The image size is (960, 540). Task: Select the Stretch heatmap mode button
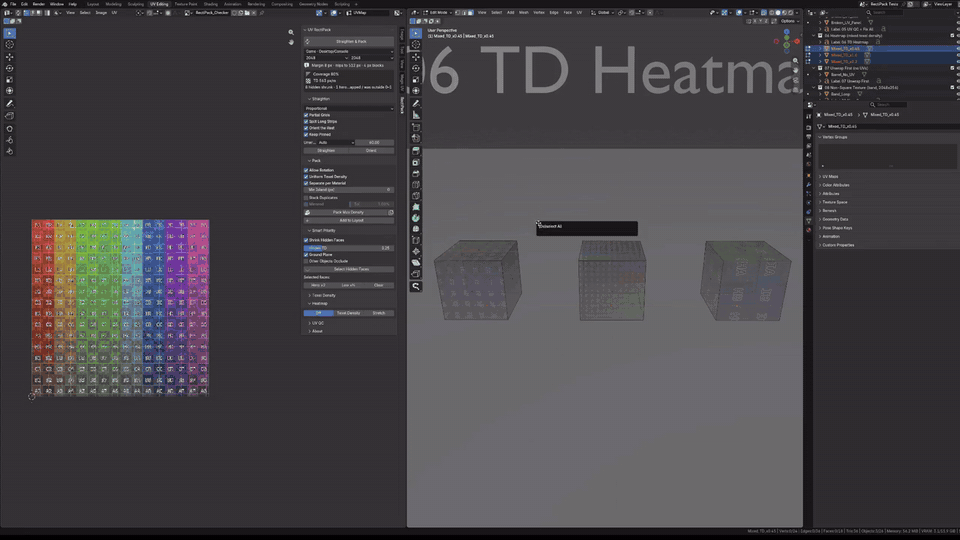(x=379, y=313)
